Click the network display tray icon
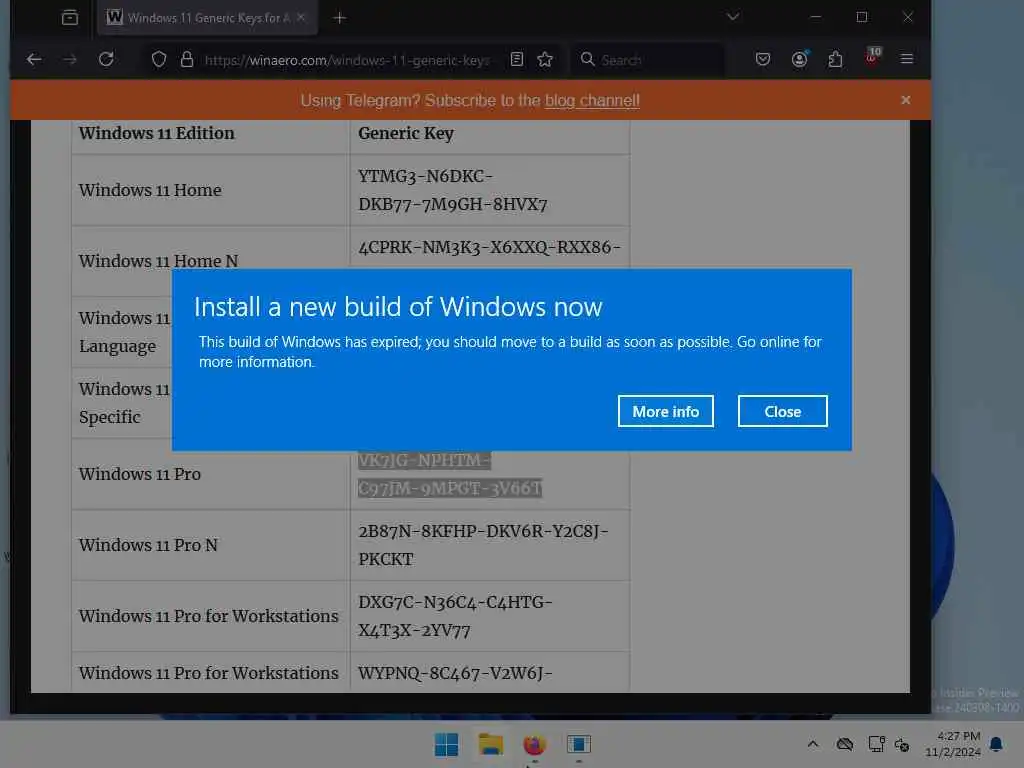 (876, 744)
